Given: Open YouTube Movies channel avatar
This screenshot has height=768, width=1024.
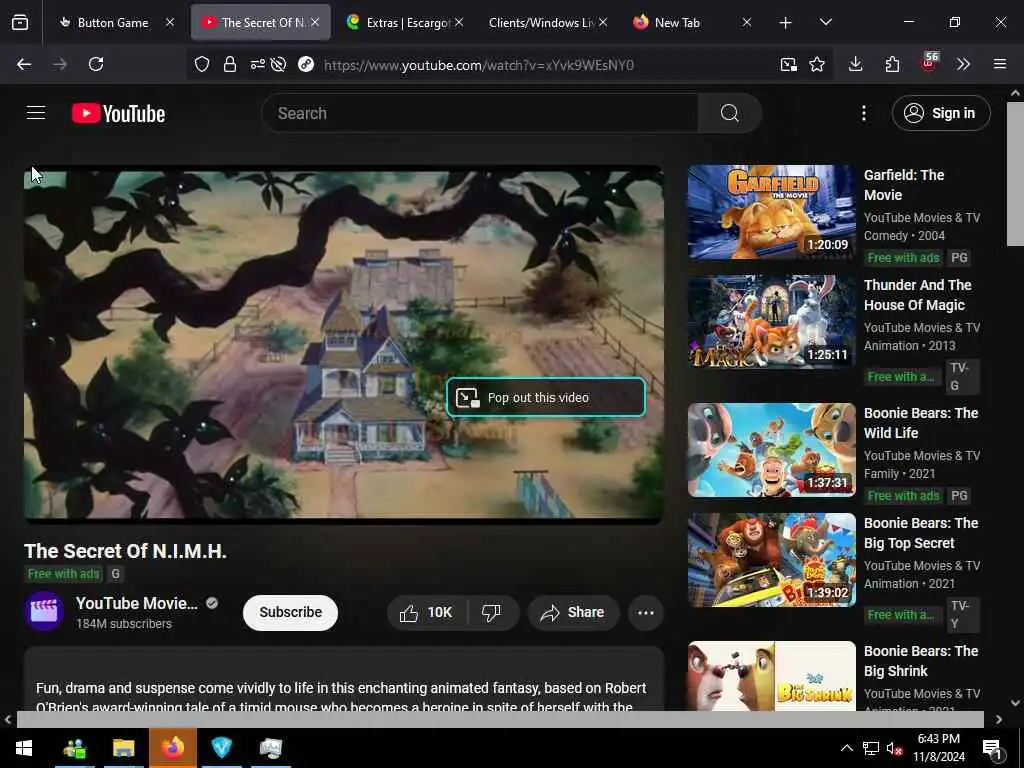Looking at the screenshot, I should pos(44,611).
